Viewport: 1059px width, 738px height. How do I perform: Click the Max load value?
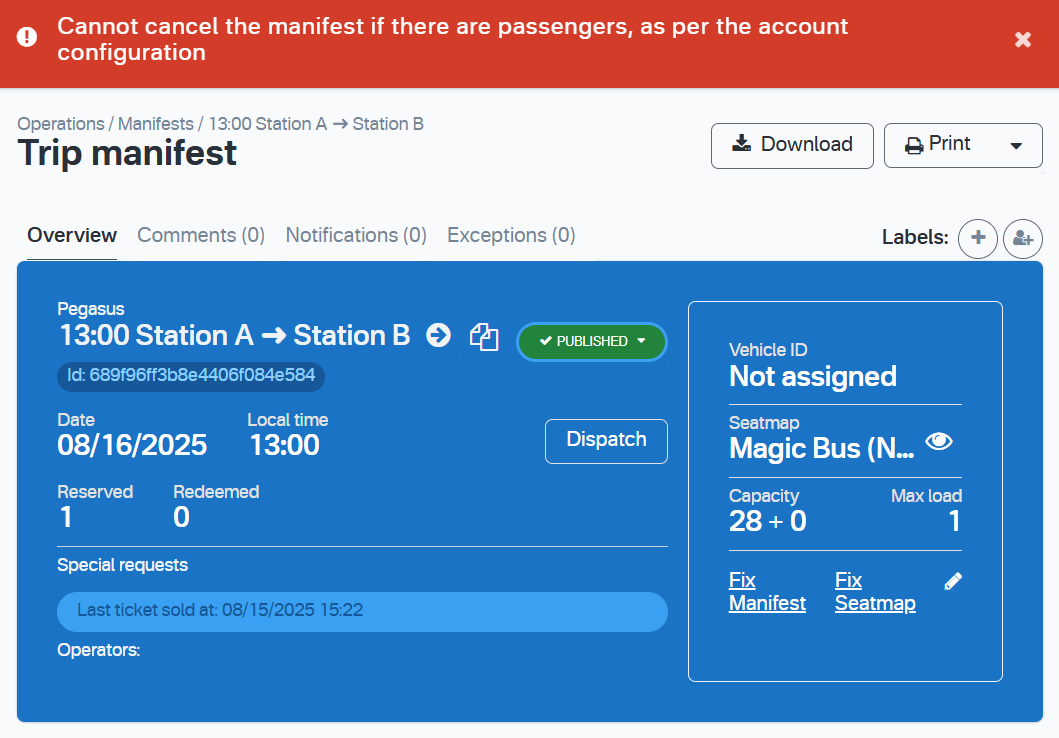(954, 521)
